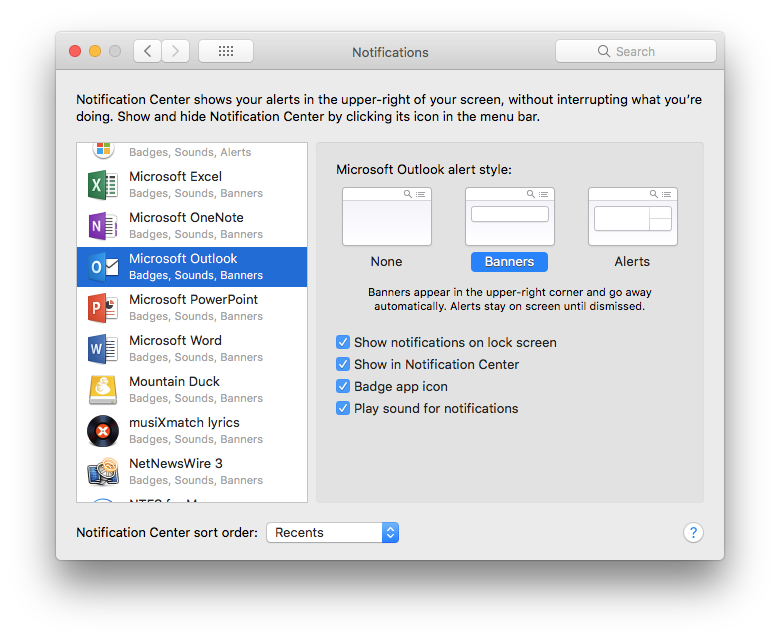Screen dimensions: 780x640
Task: Click the Microsoft Excel app icon
Action: [x=102, y=185]
